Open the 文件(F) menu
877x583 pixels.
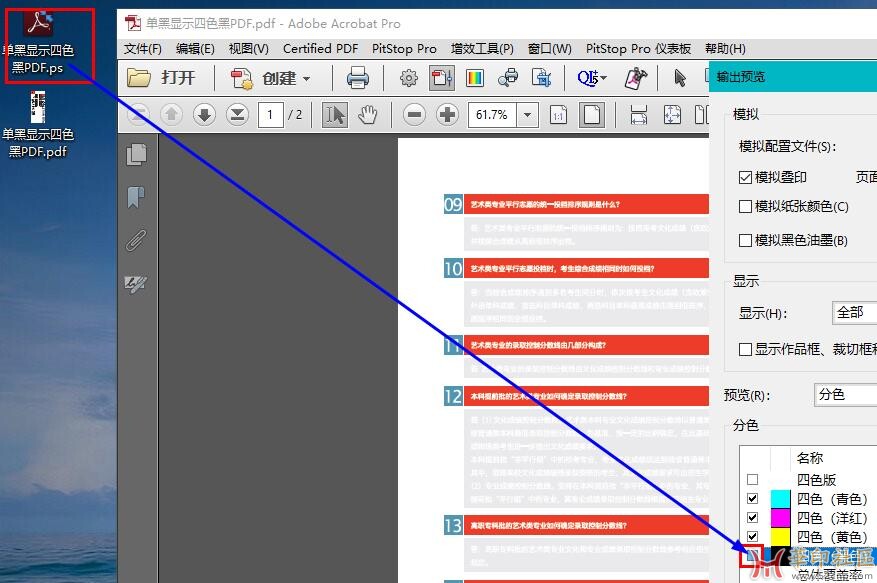tap(143, 49)
